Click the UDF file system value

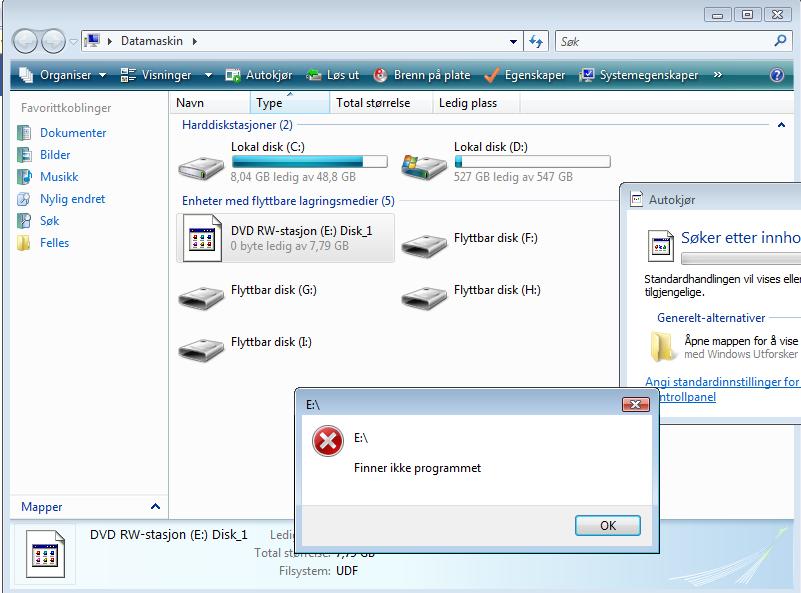coord(346,571)
